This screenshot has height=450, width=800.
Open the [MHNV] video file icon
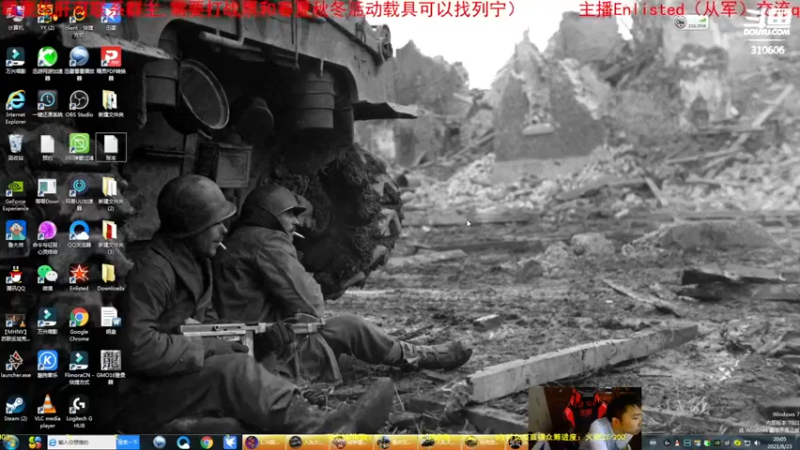coord(15,327)
